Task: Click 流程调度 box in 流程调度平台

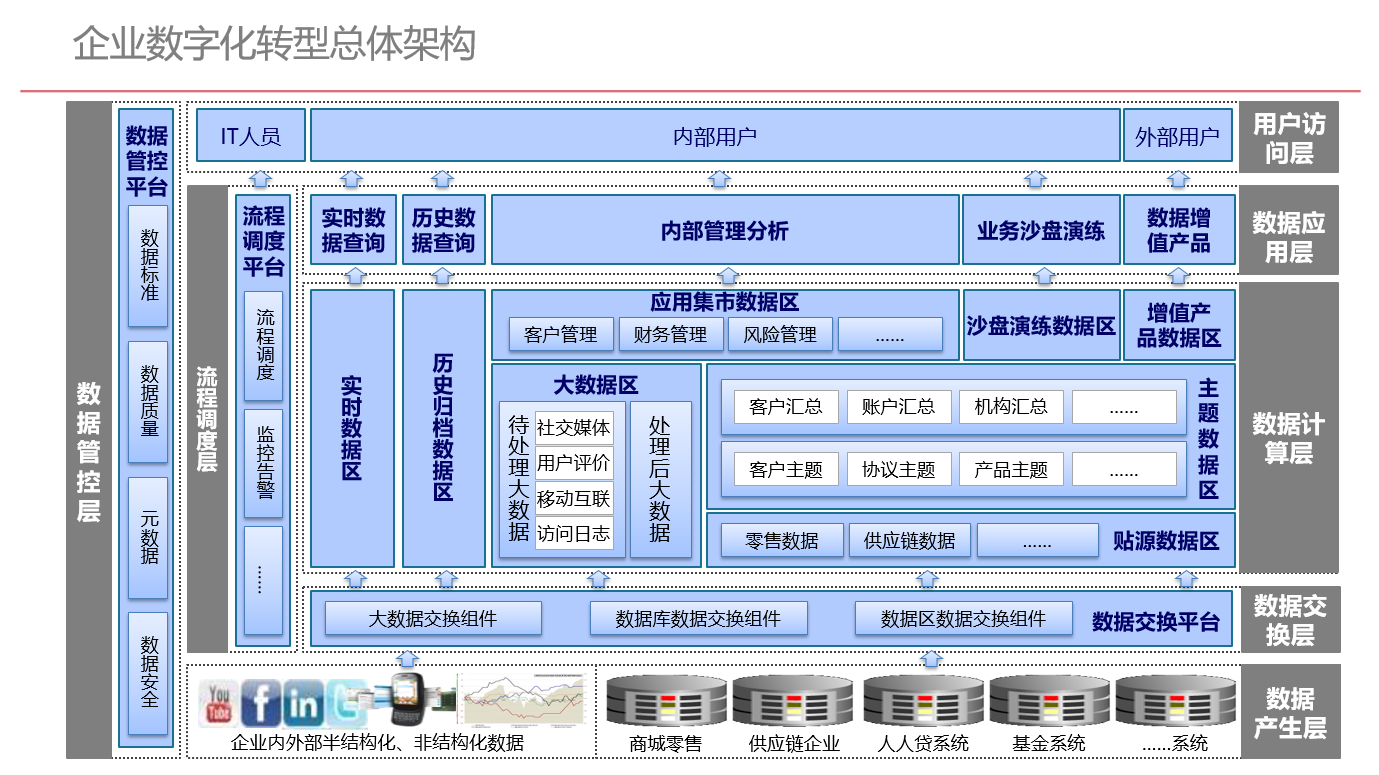Action: click(264, 346)
